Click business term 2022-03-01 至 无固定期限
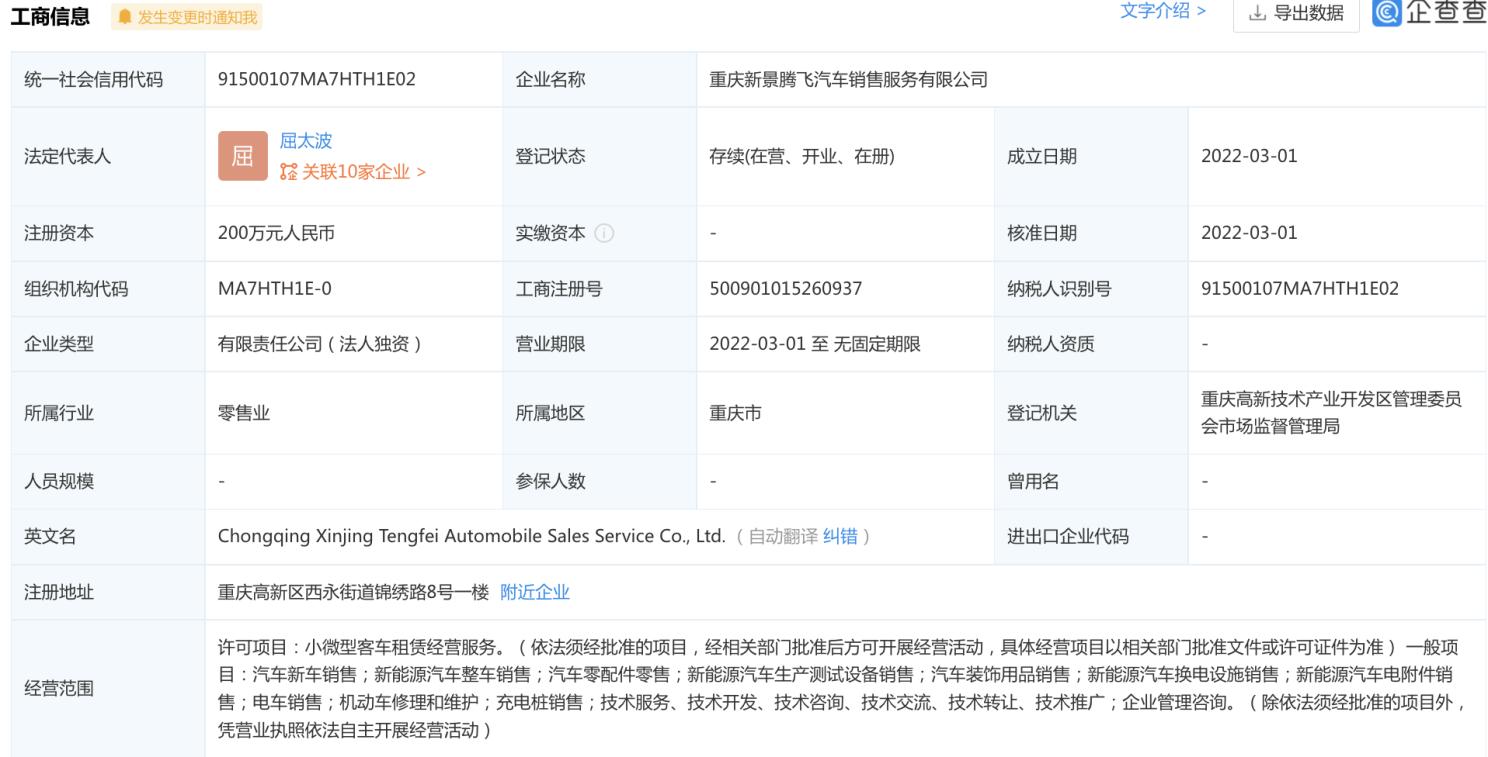1488x757 pixels. point(815,344)
